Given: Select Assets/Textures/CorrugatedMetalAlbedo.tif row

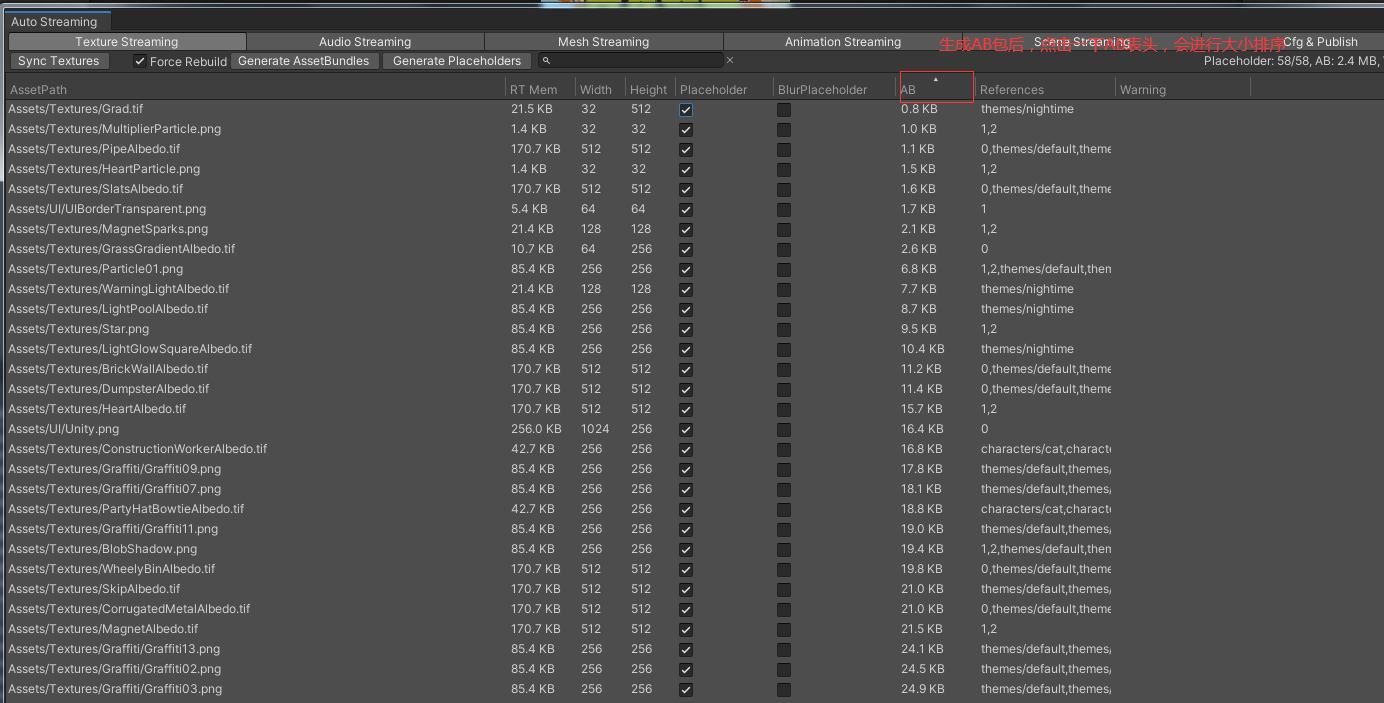Looking at the screenshot, I should click(692, 609).
